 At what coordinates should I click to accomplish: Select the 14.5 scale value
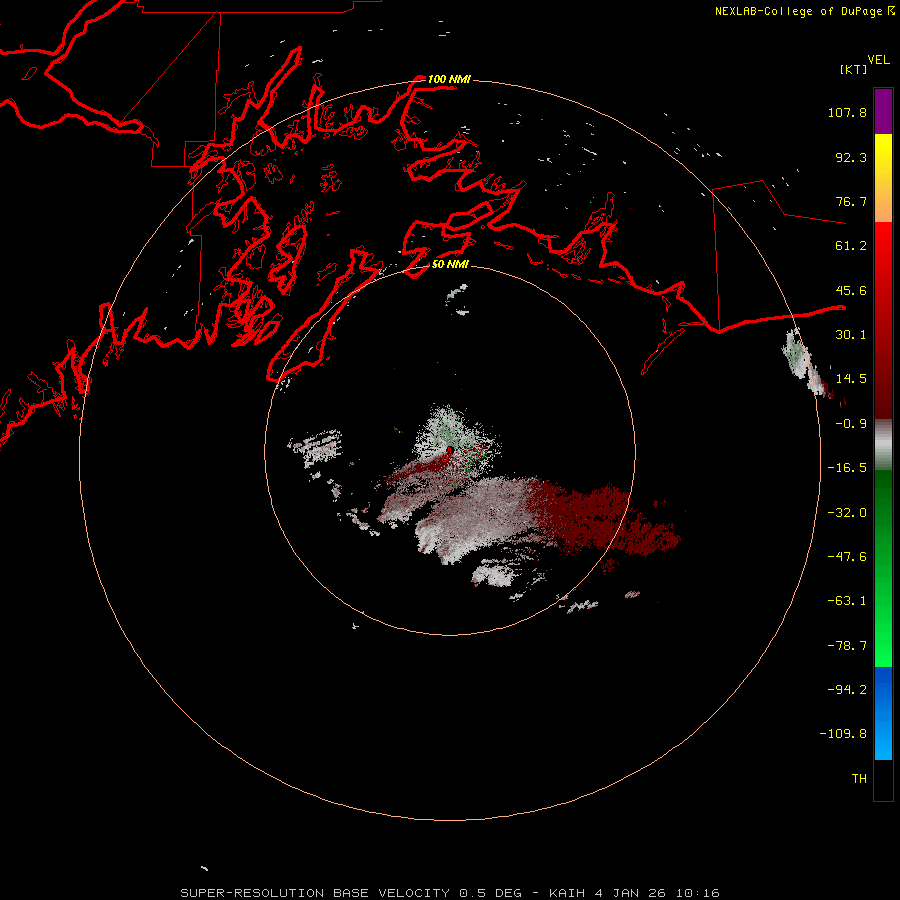[x=851, y=379]
